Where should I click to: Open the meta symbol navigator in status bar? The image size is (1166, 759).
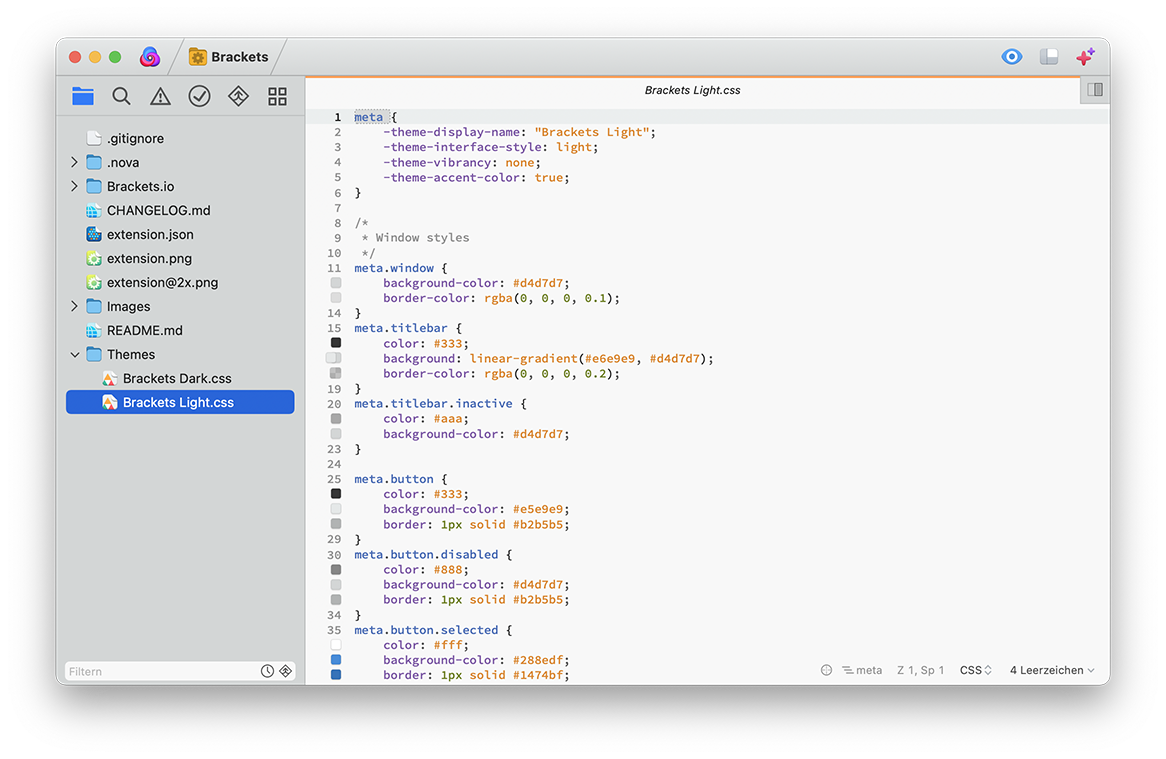click(x=862, y=670)
